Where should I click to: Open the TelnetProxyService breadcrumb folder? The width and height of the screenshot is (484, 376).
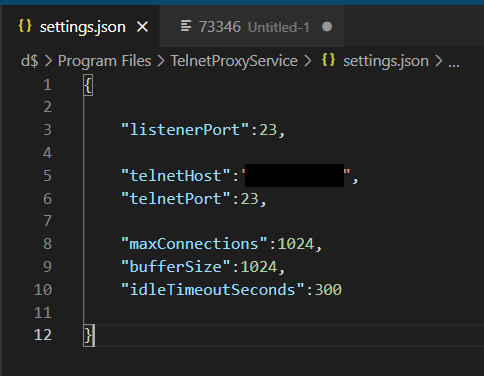[x=234, y=61]
